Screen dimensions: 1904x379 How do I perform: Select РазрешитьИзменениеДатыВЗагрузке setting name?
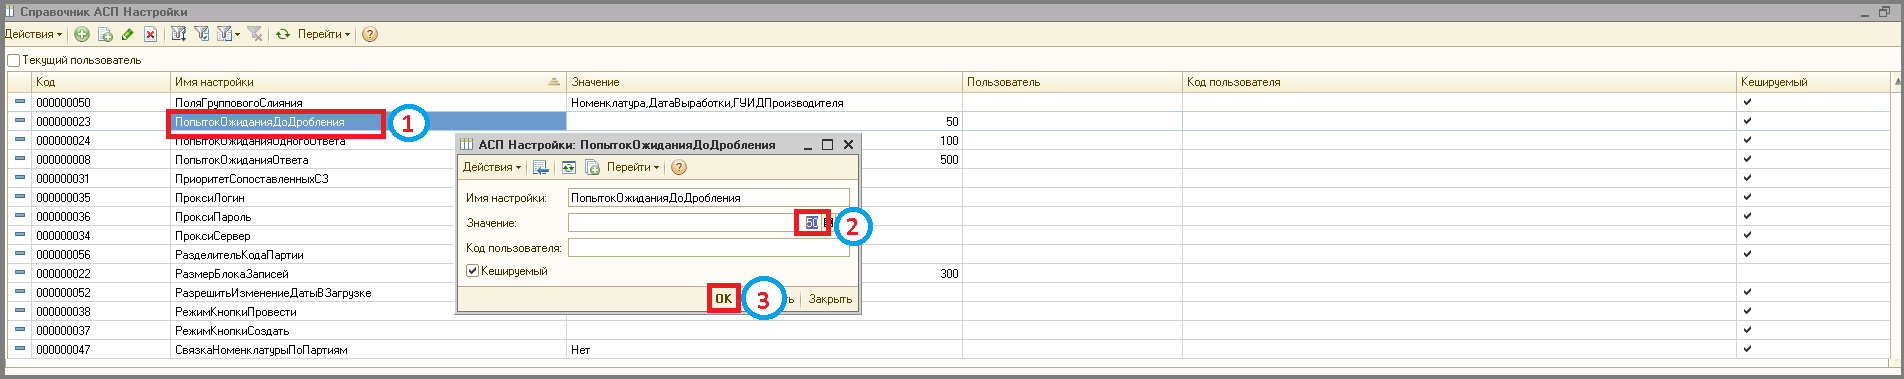[x=273, y=293]
